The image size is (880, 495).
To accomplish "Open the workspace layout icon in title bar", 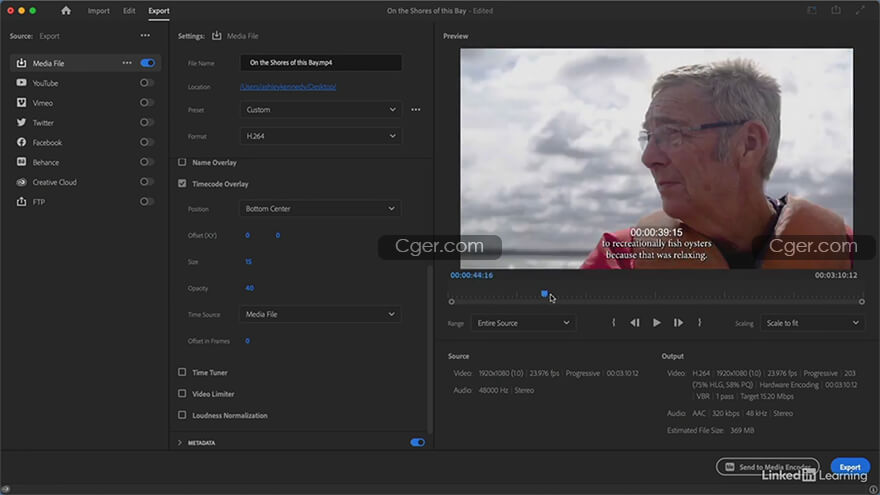I will (x=812, y=10).
